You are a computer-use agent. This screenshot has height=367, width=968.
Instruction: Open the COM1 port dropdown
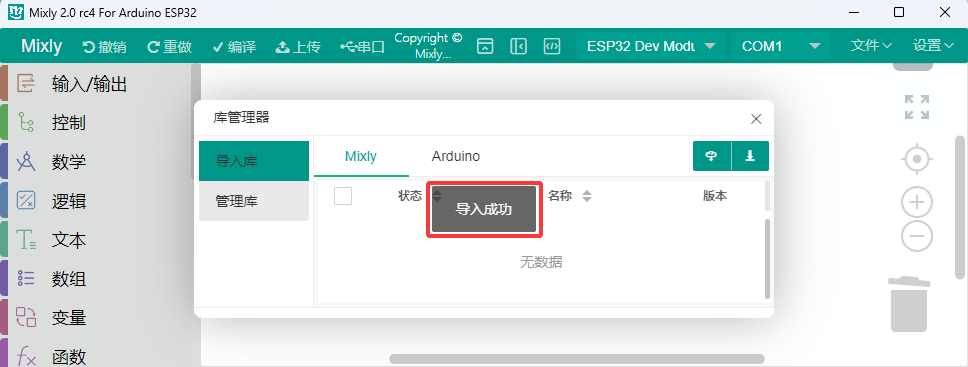[x=781, y=46]
